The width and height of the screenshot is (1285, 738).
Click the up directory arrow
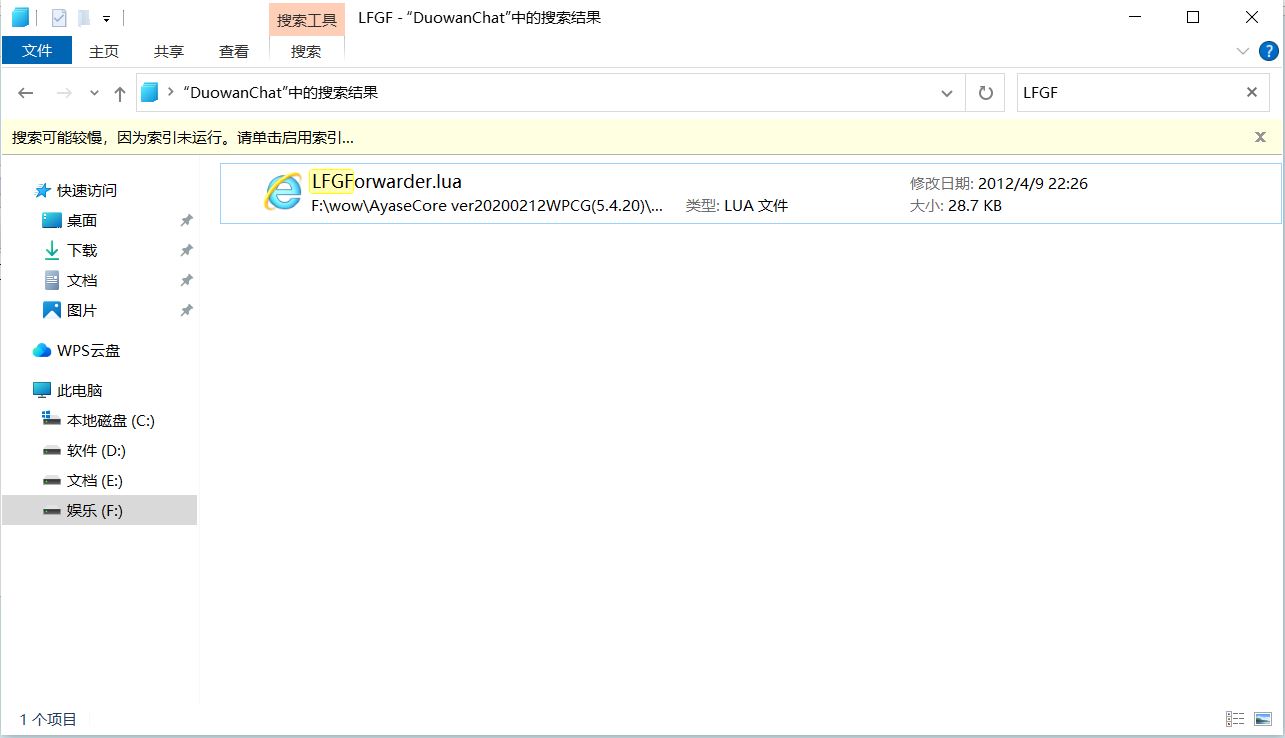pos(120,93)
